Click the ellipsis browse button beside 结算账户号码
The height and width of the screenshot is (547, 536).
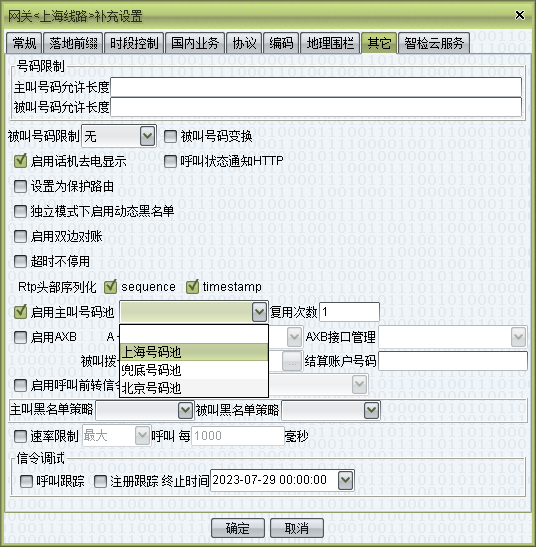(x=292, y=361)
